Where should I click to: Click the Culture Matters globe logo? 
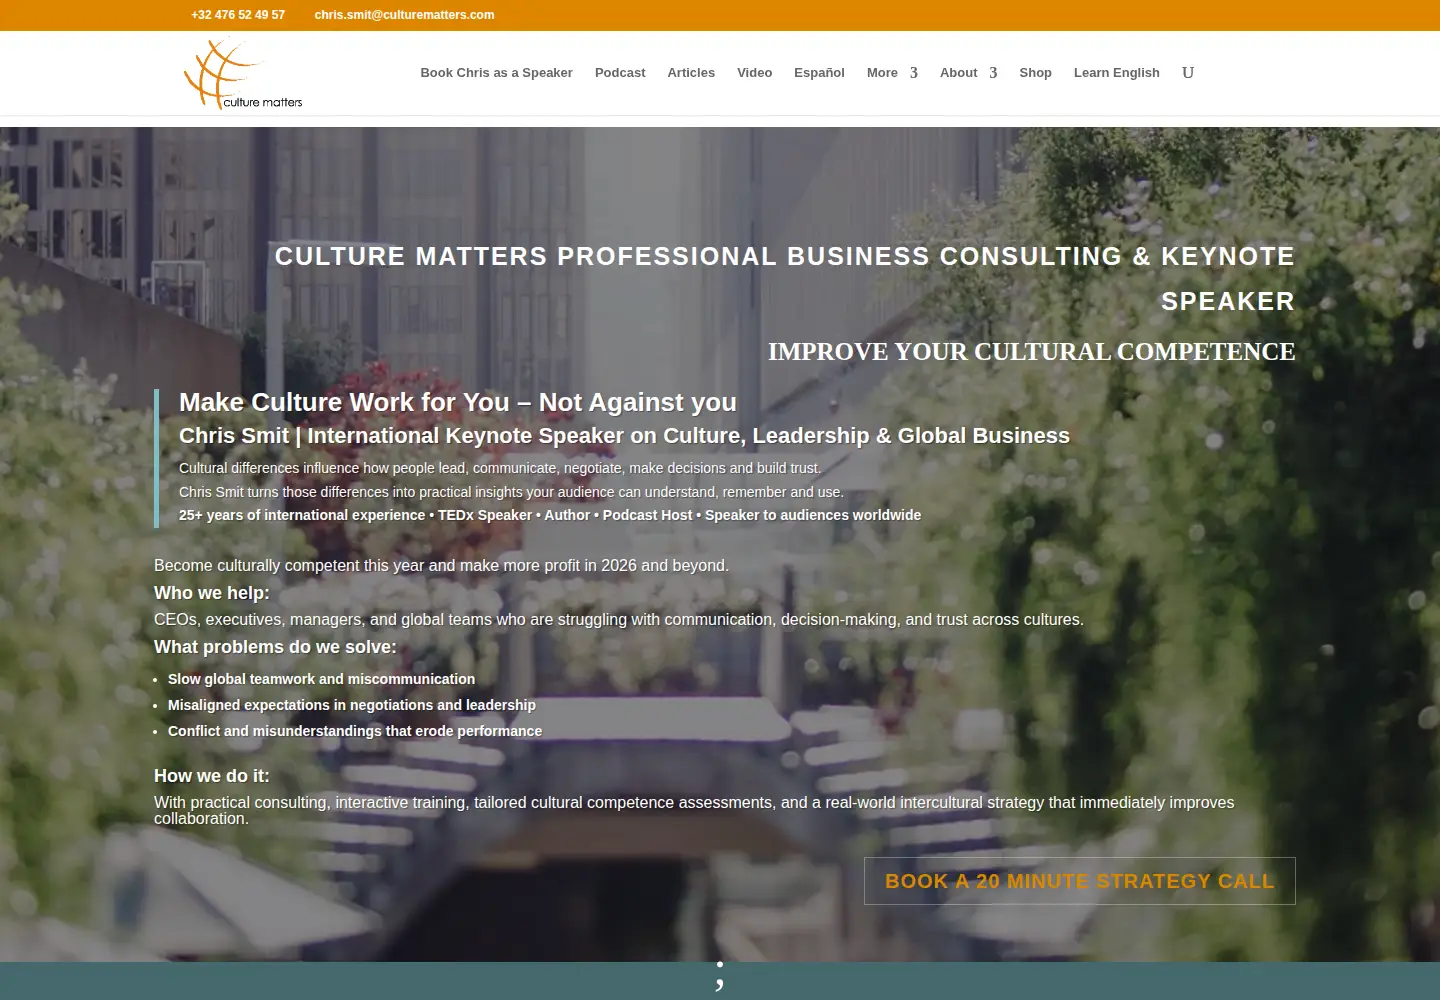[x=243, y=74]
